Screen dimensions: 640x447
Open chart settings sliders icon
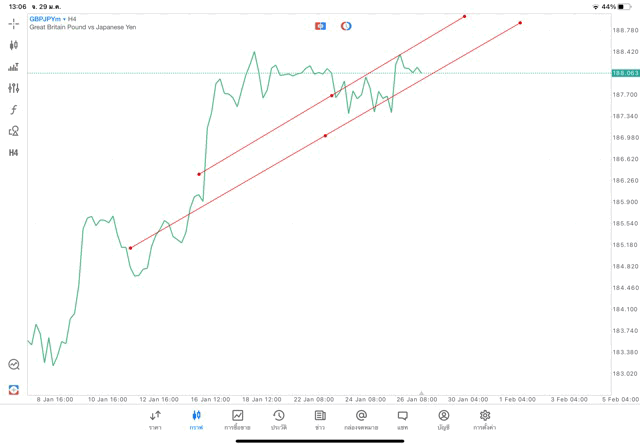coord(14,88)
